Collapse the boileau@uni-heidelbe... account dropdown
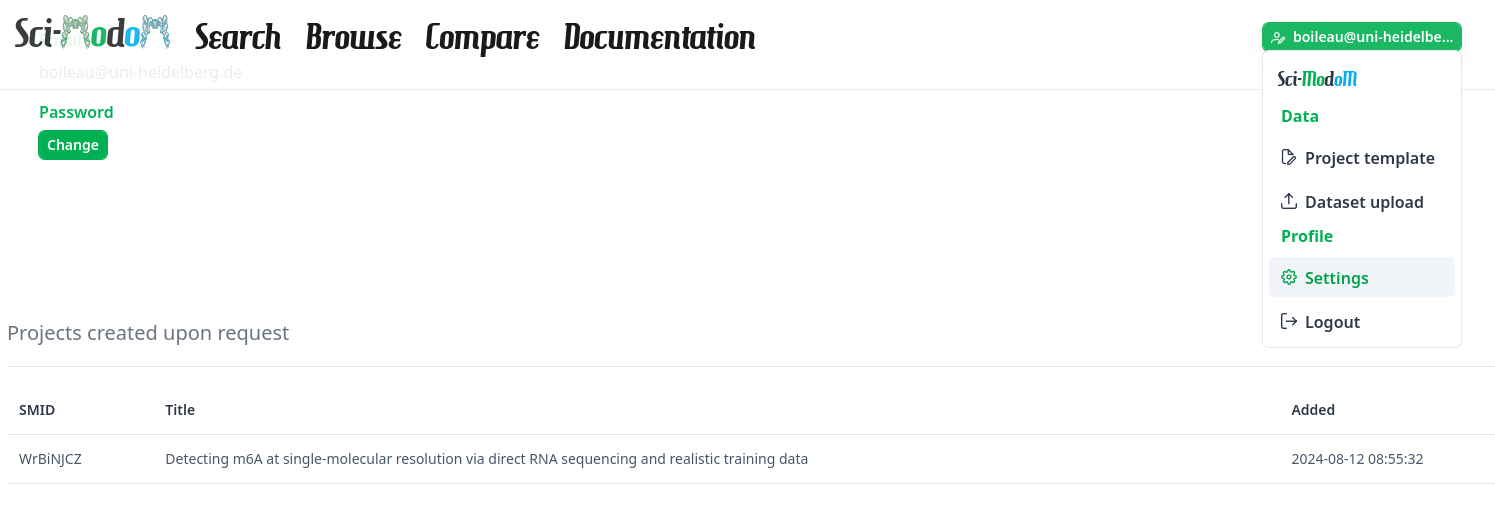1495x508 pixels. 1361,37
